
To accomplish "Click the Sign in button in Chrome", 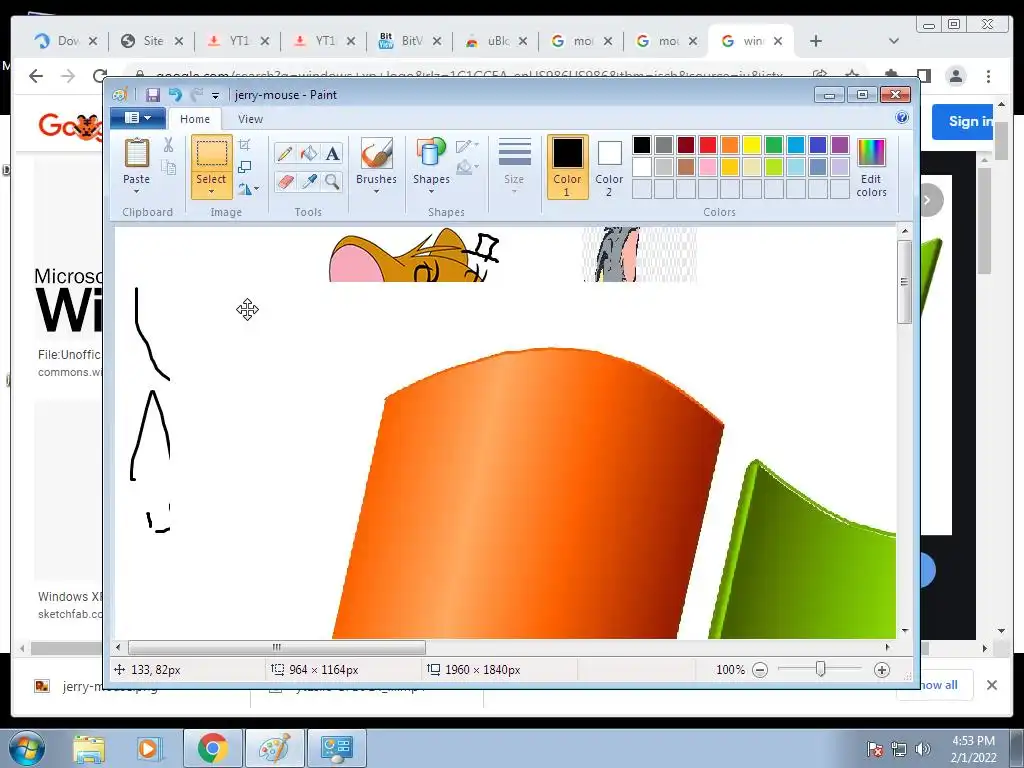I will point(965,121).
